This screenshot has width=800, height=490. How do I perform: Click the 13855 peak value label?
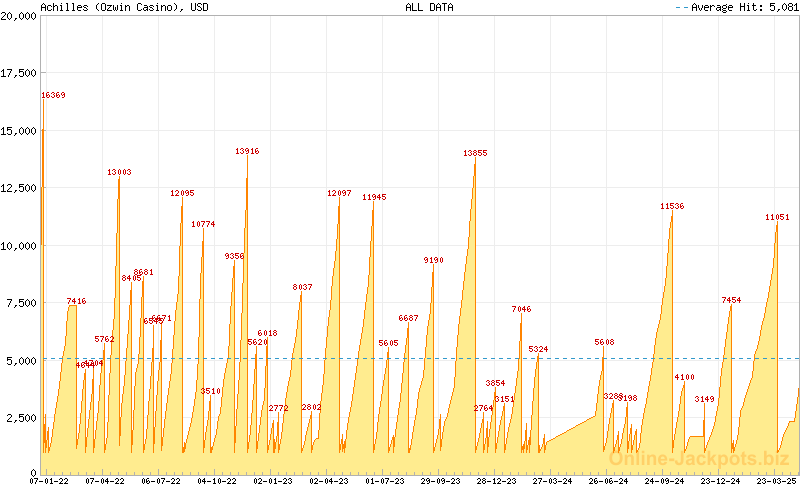[475, 153]
